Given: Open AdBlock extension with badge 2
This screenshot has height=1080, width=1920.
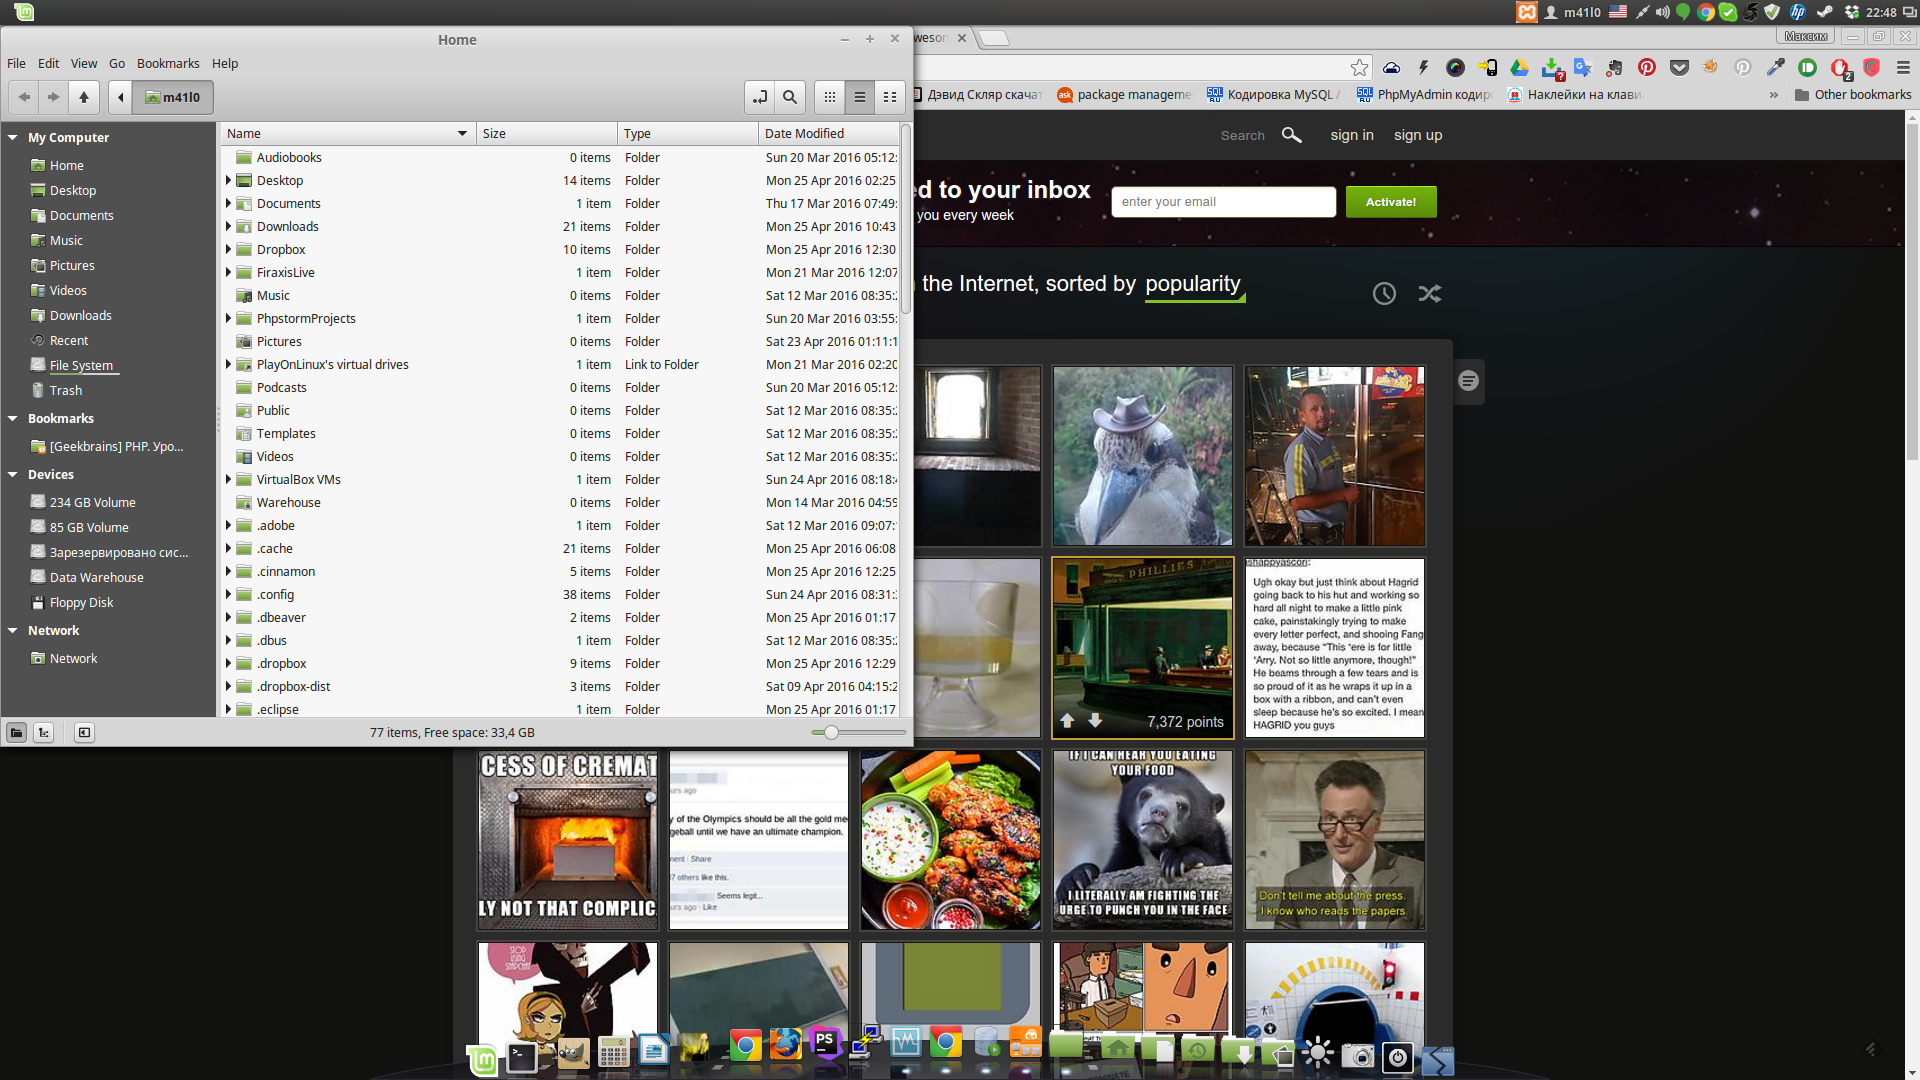Looking at the screenshot, I should [x=1840, y=68].
